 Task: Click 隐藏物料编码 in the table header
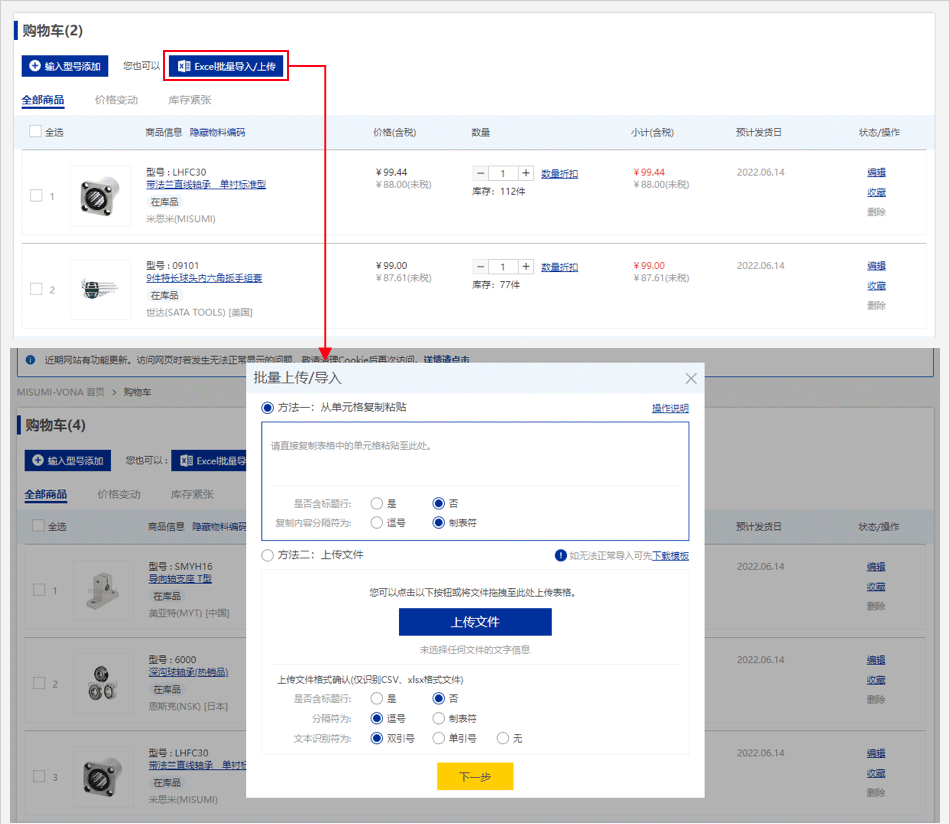click(x=217, y=132)
